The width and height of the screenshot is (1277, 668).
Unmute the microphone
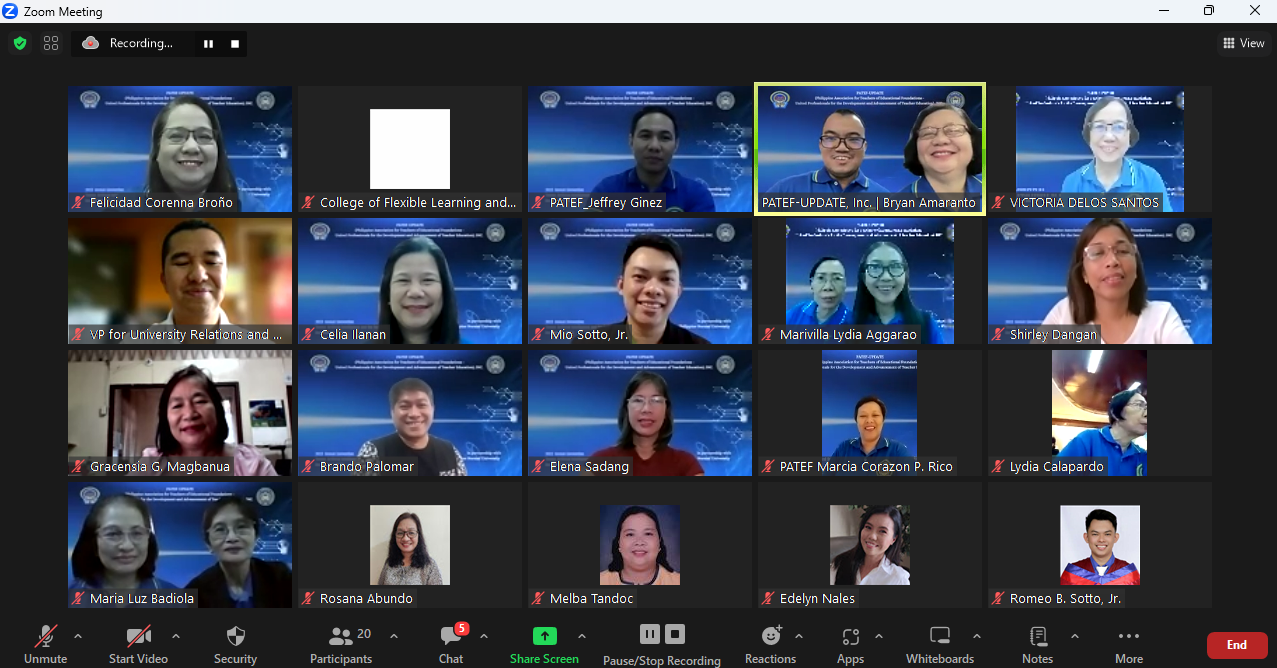tap(45, 644)
